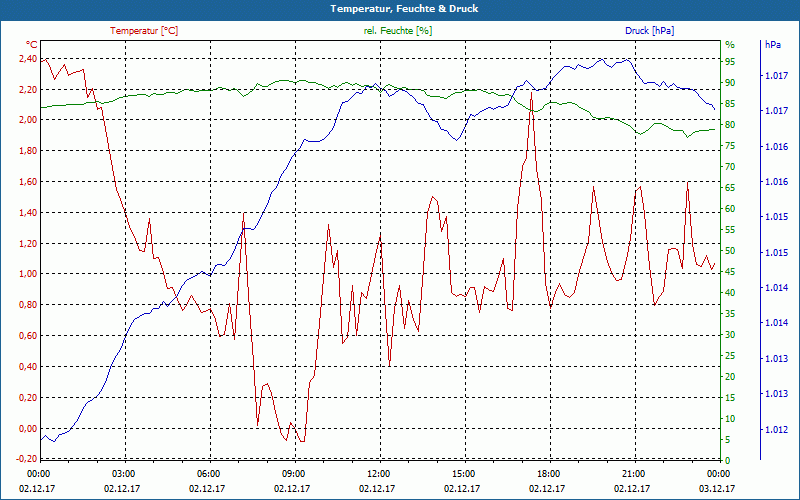Viewport: 800px width, 500px height.
Task: Click the '0,00' temperature axis value
Action: point(28,428)
